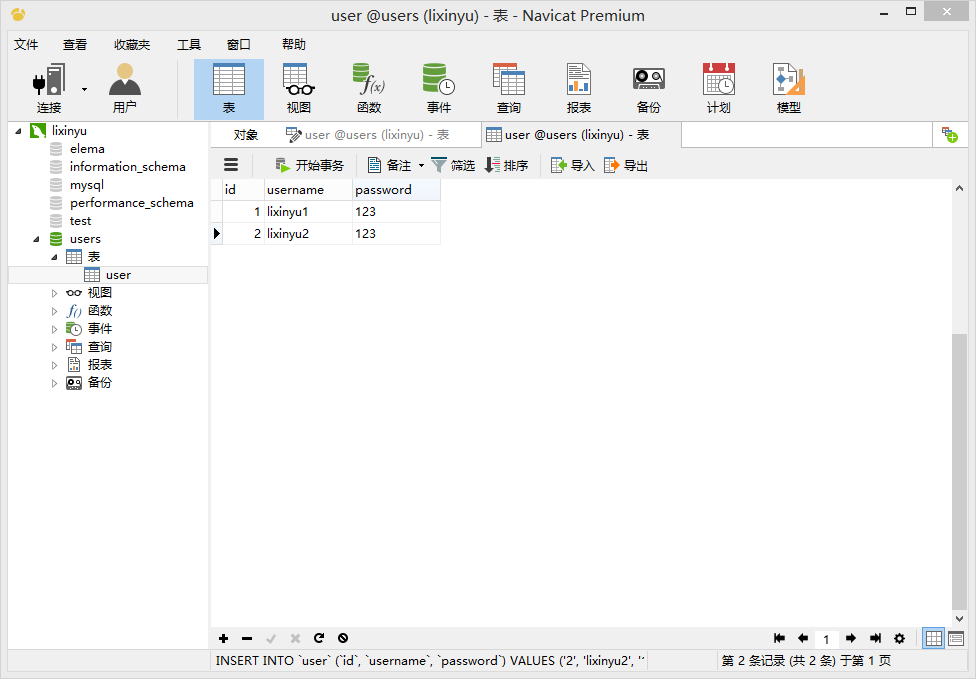Expand the 视图 node in tree
The width and height of the screenshot is (976, 679).
pos(54,293)
